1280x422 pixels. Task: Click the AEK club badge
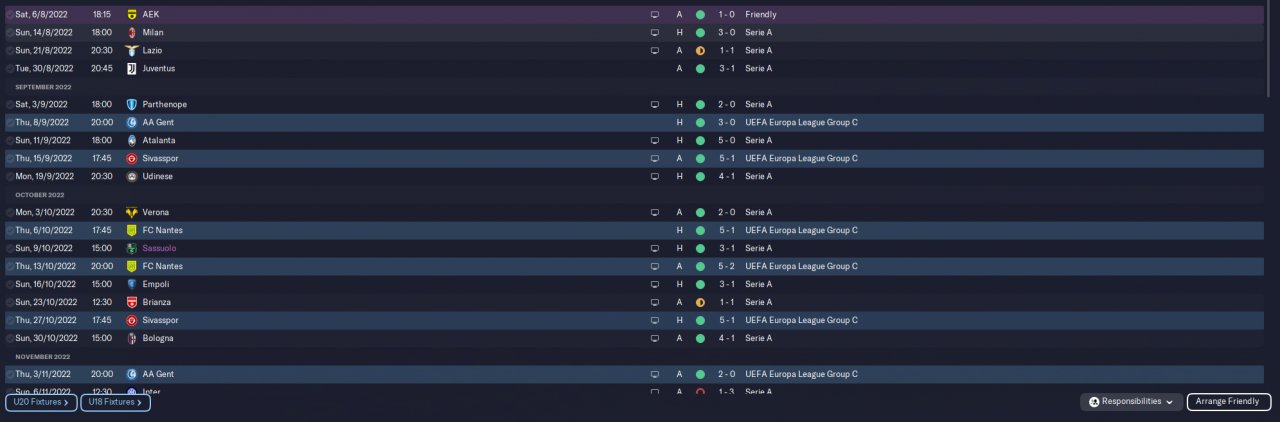click(132, 15)
